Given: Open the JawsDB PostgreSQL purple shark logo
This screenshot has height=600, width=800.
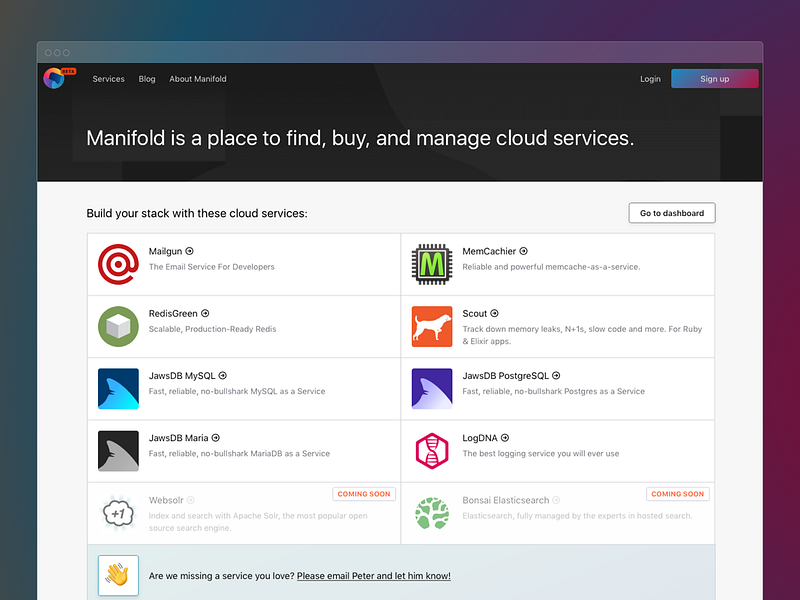Looking at the screenshot, I should coord(432,389).
